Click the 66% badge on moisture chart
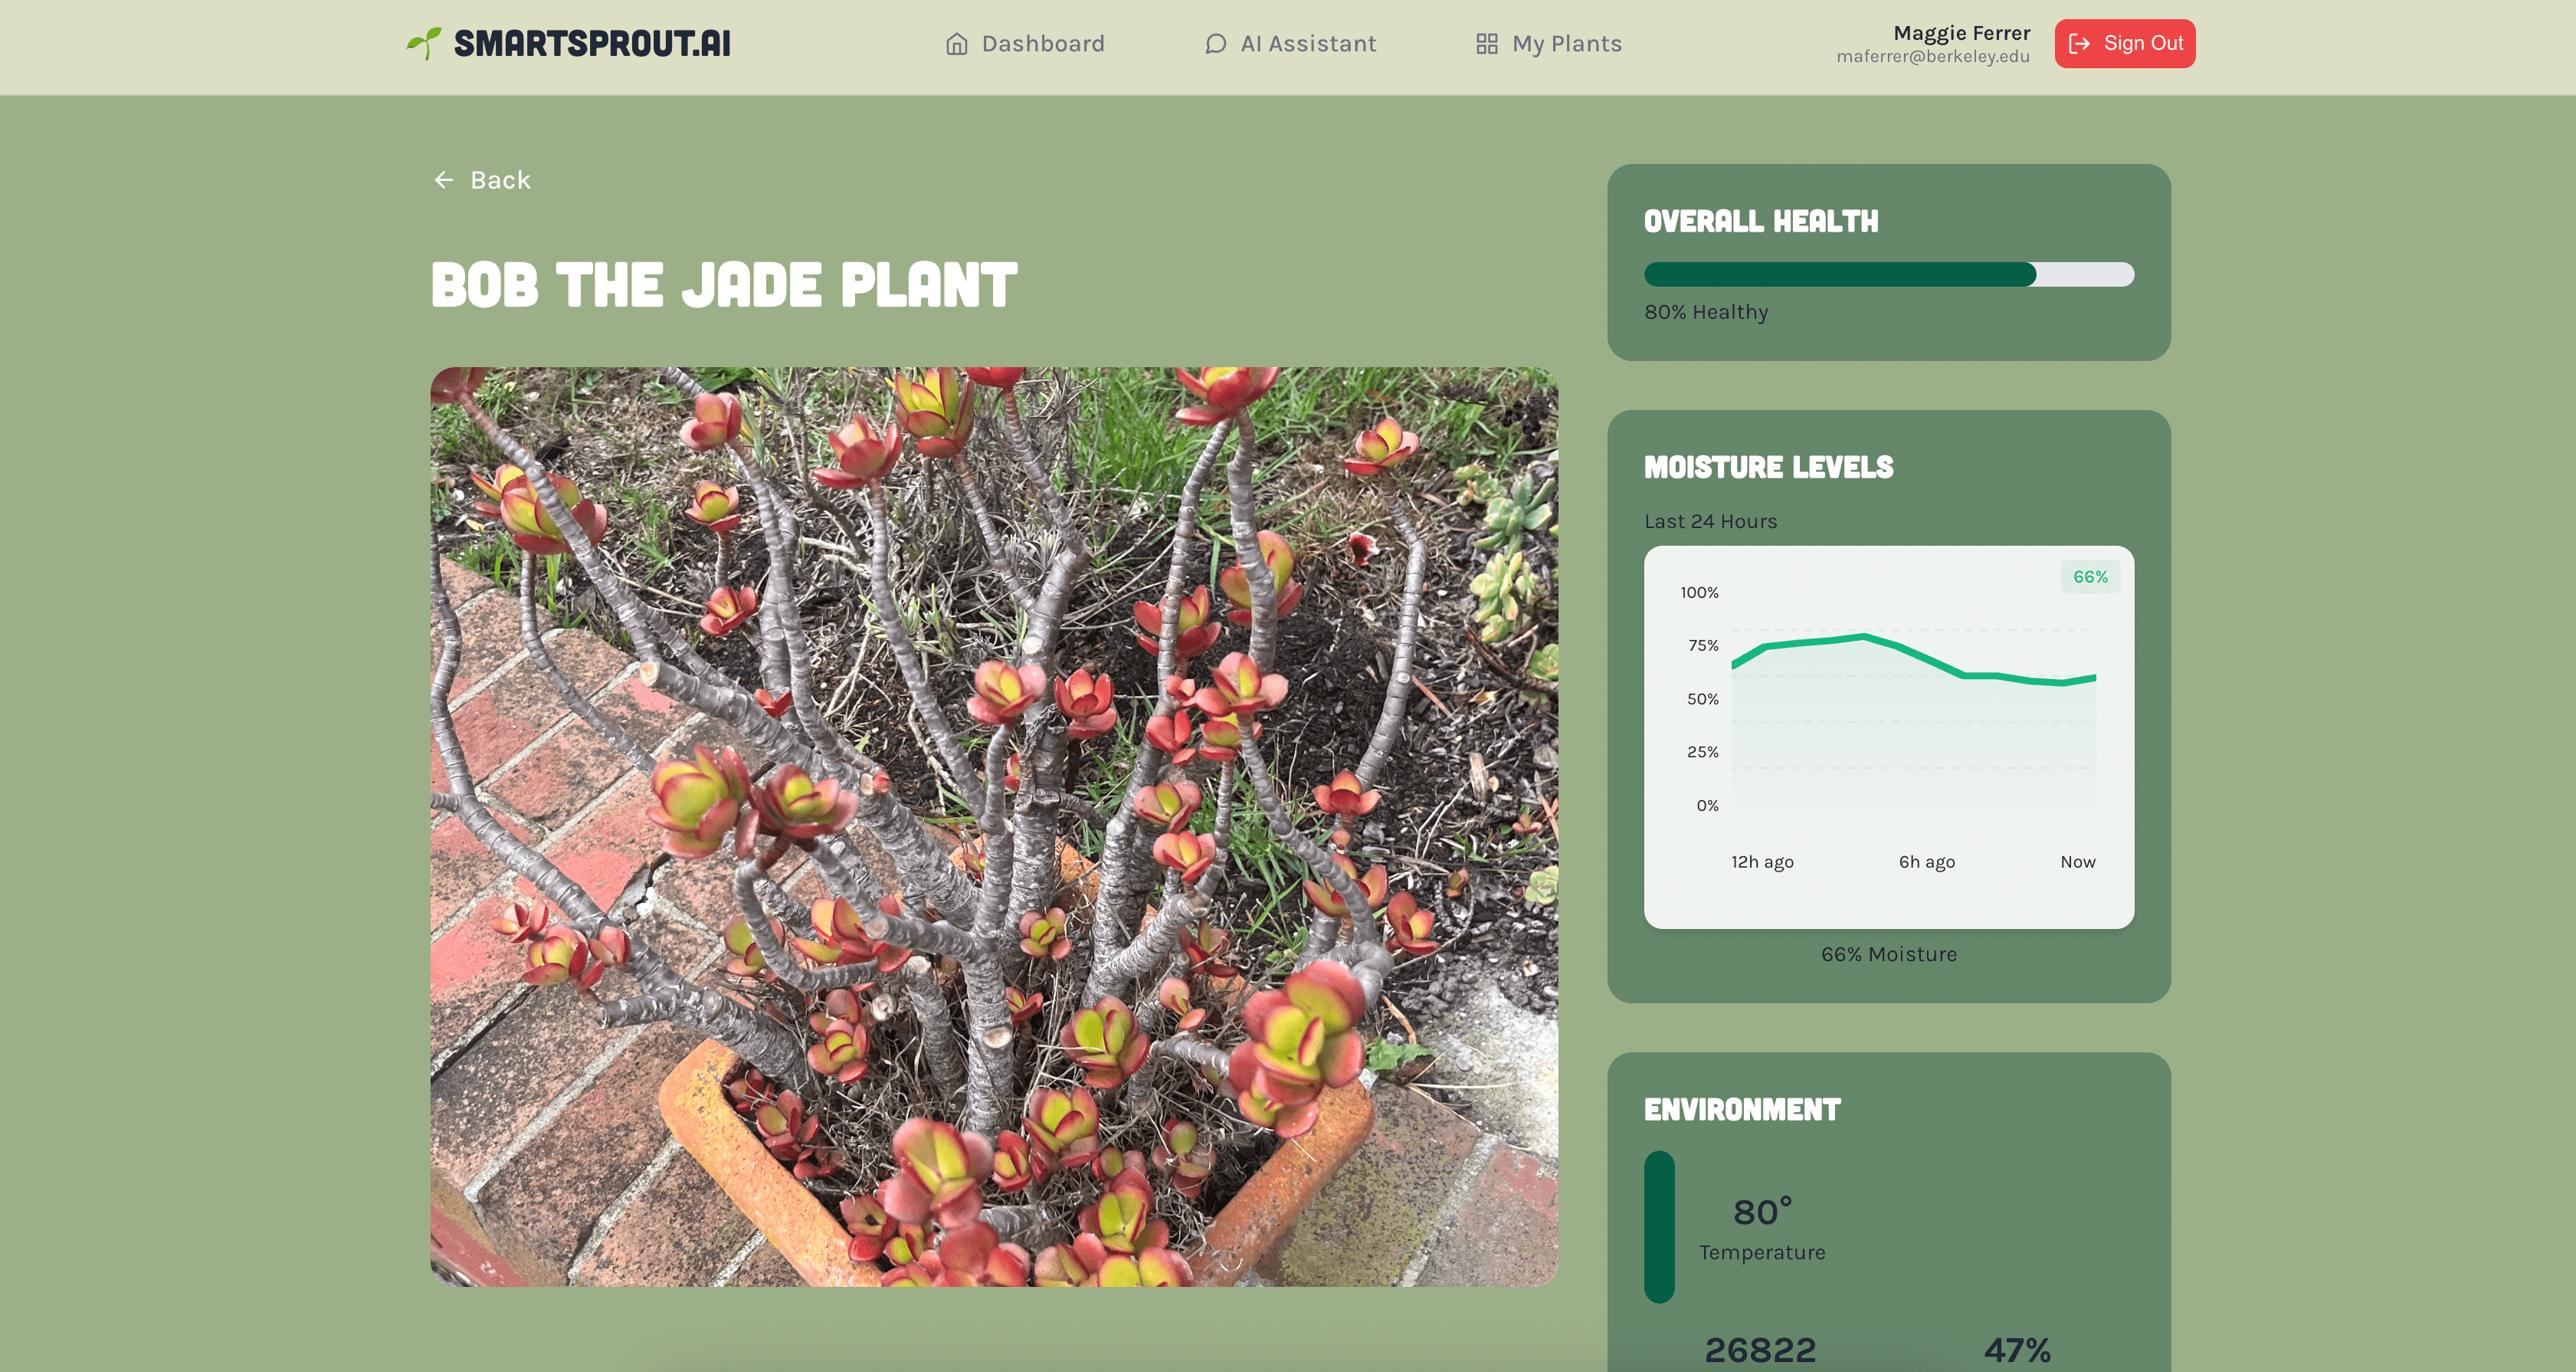Image resolution: width=2576 pixels, height=1372 pixels. (2089, 577)
